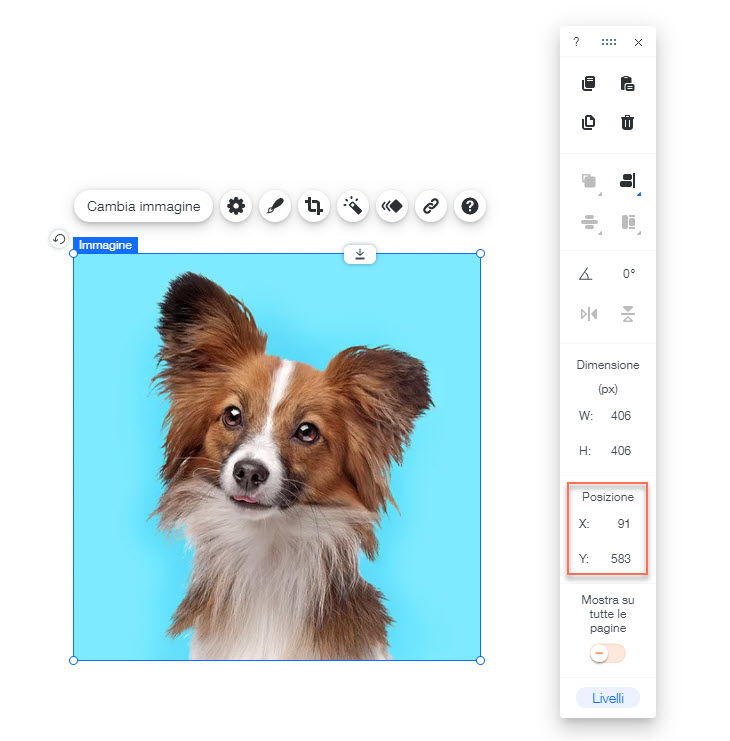Screen dimensions: 730x741
Task: Select the Immagine label tag
Action: click(x=105, y=245)
